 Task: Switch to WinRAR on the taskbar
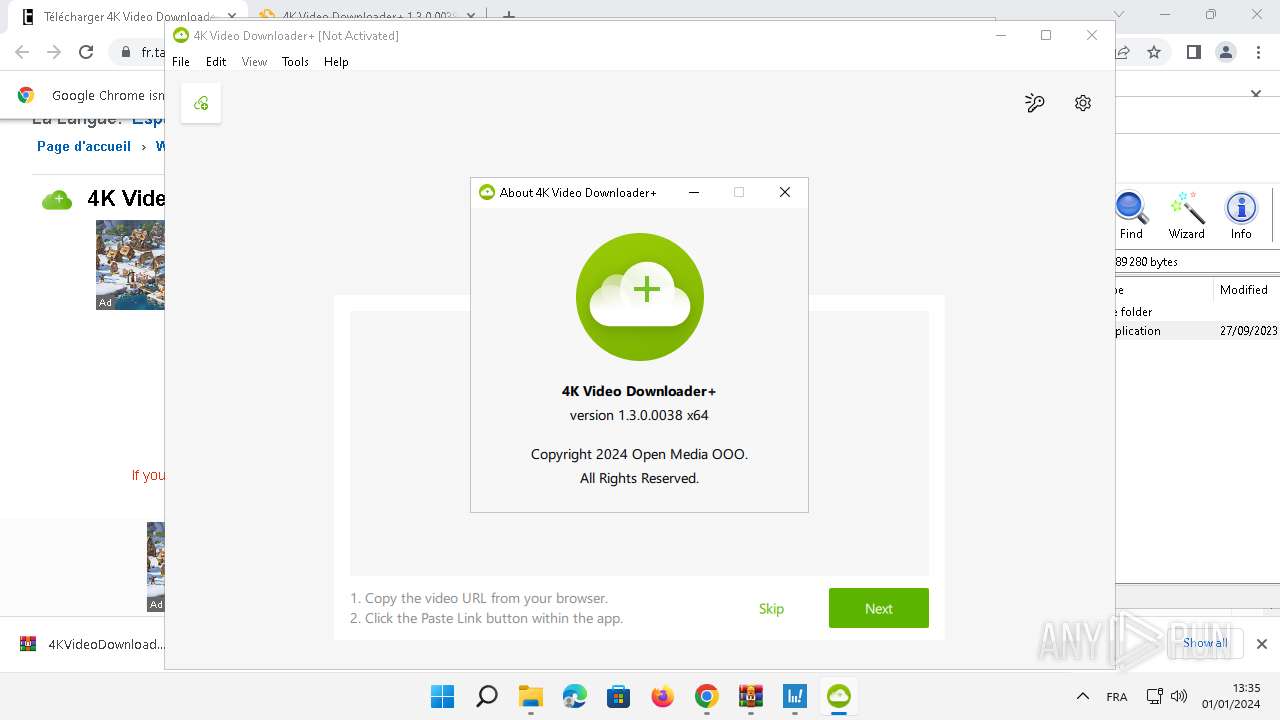(x=750, y=696)
